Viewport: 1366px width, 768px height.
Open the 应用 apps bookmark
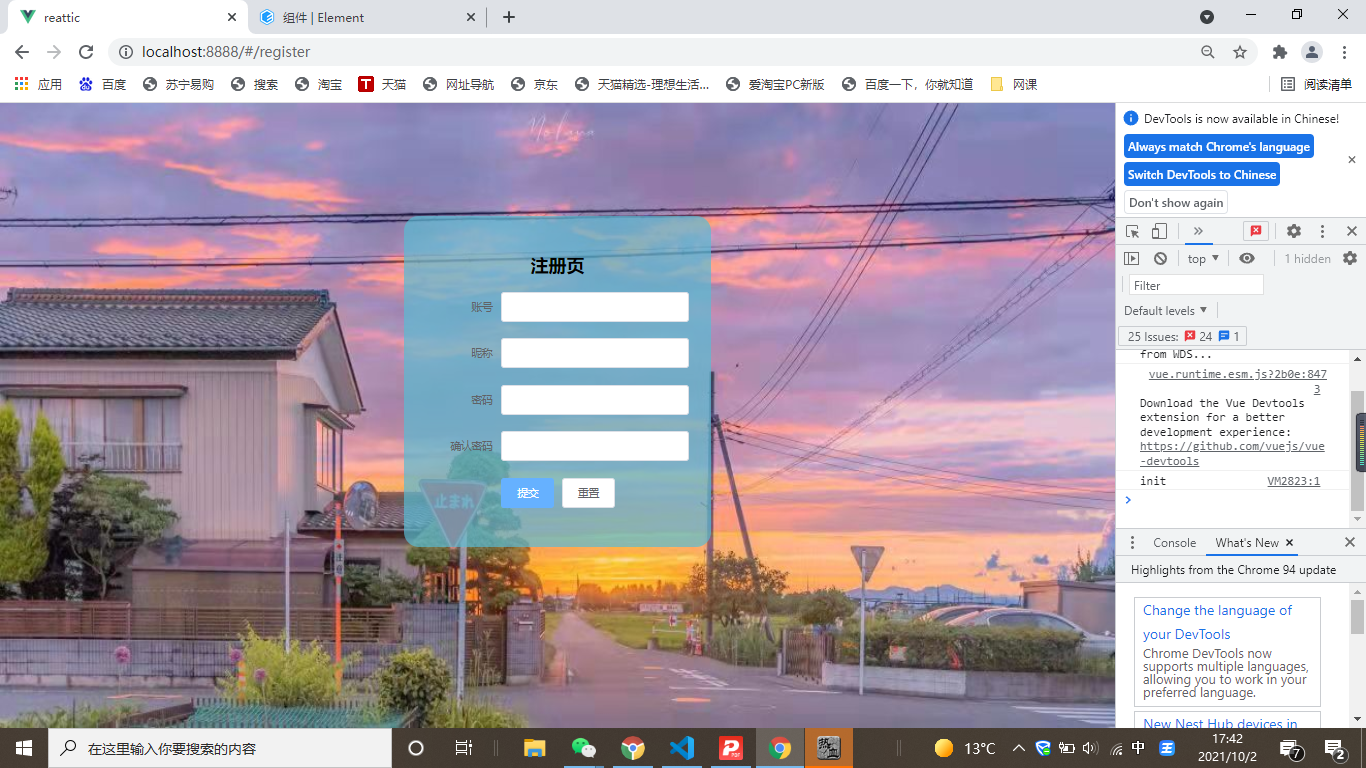[38, 85]
